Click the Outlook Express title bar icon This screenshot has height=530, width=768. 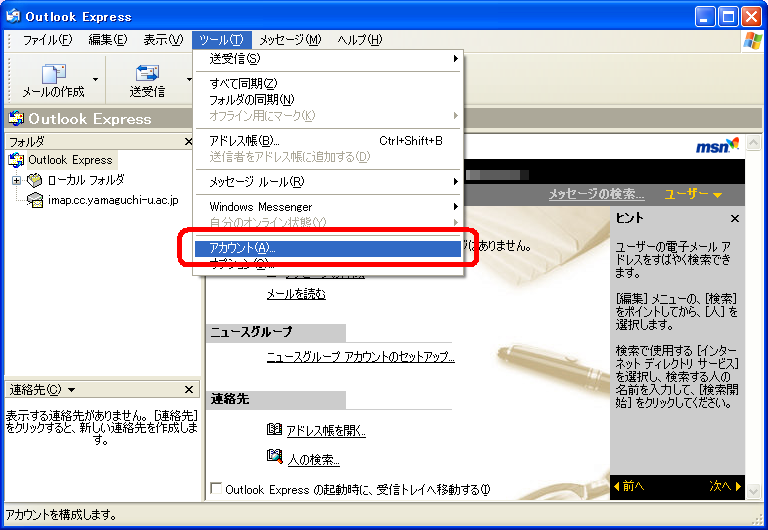(13, 16)
